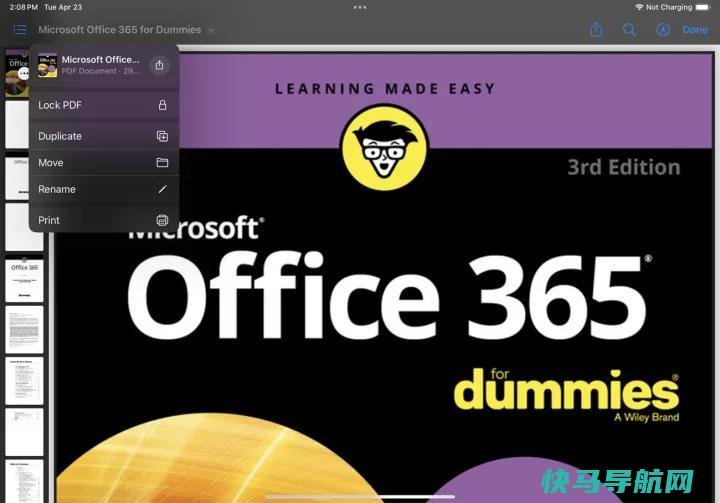
Task: Tap the three-dot multitasking indicator at top
Action: tap(360, 7)
